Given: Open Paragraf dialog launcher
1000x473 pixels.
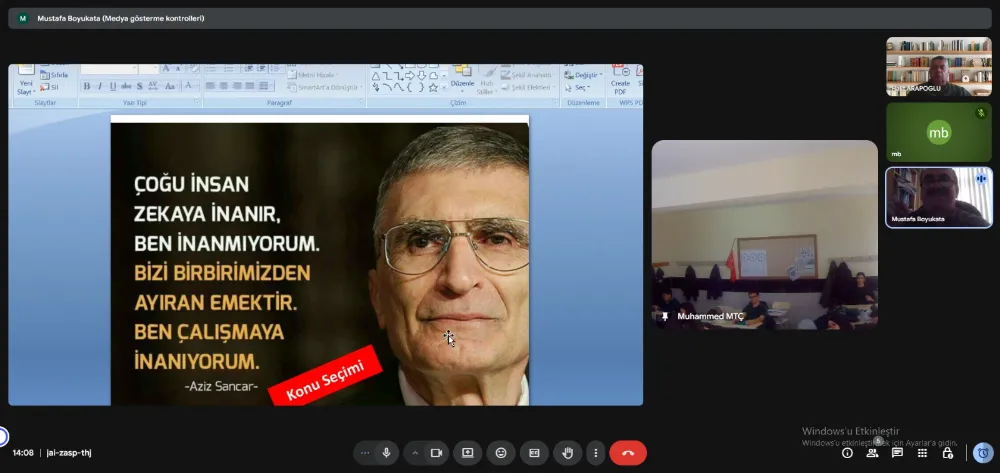Looking at the screenshot, I should tap(361, 102).
